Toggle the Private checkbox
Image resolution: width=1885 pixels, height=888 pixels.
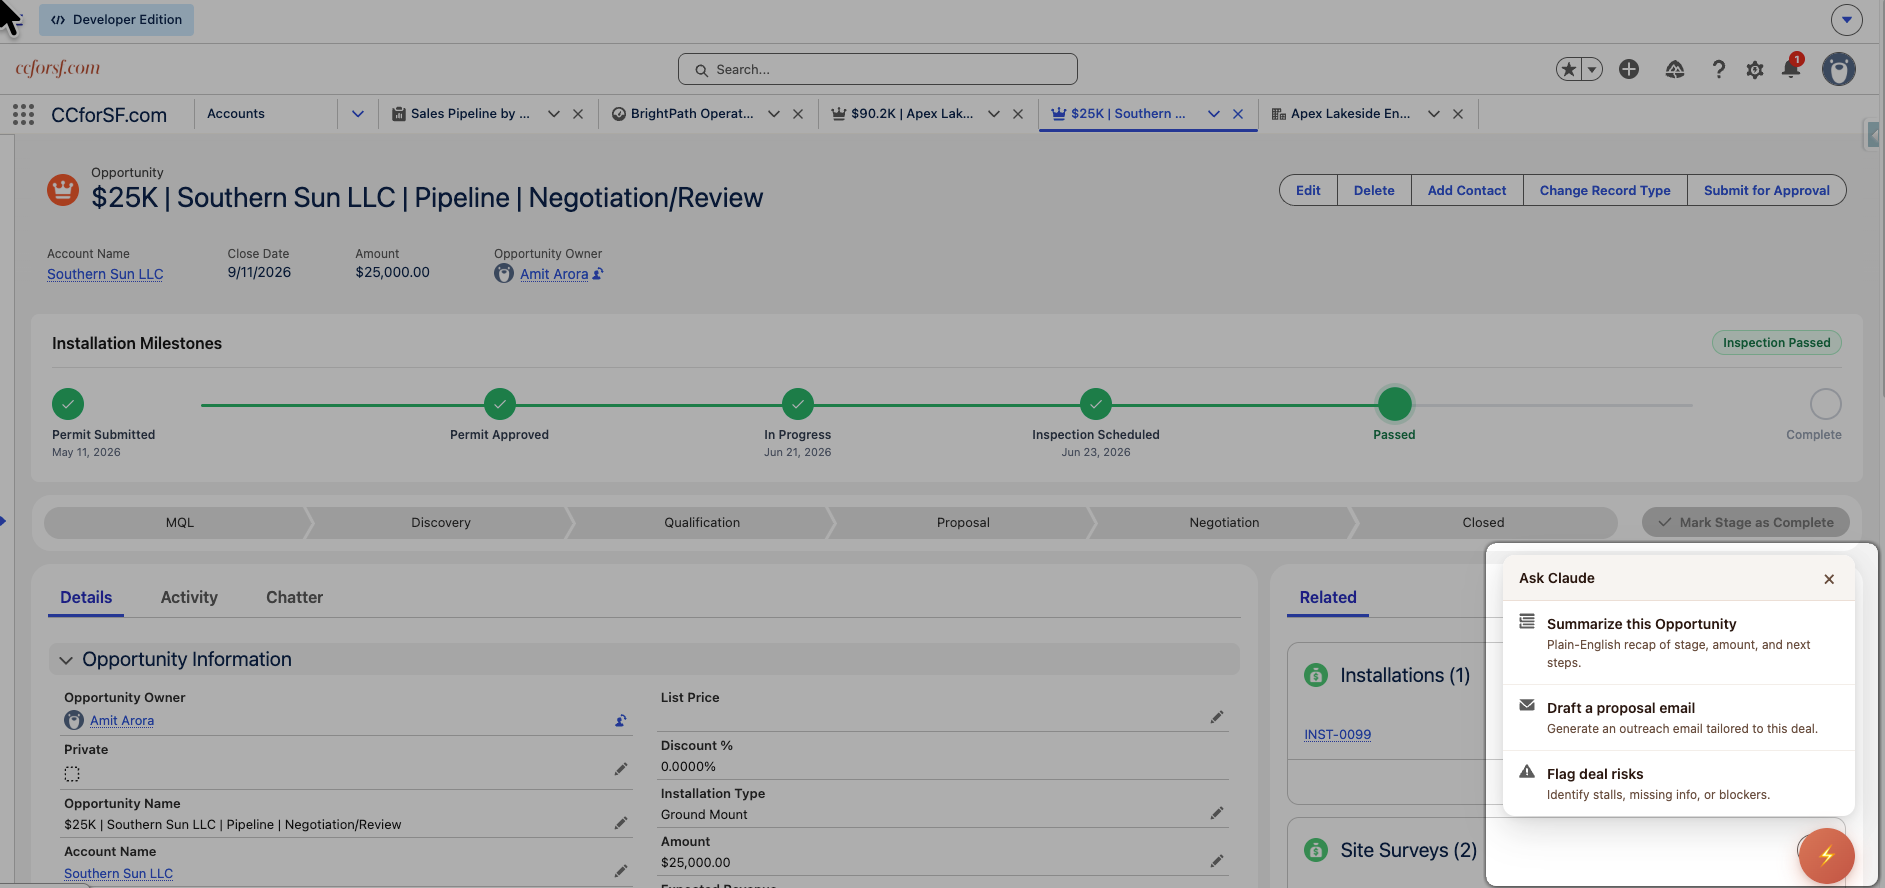click(72, 773)
